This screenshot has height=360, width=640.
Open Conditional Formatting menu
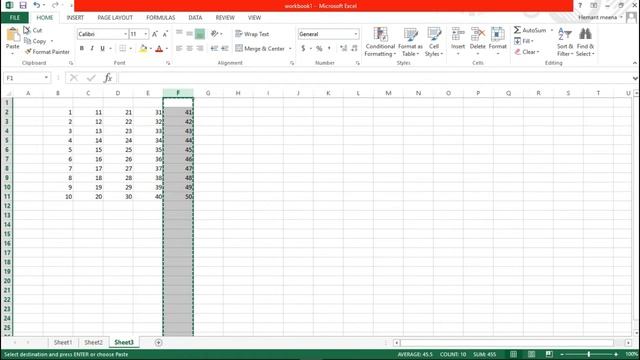(380, 42)
